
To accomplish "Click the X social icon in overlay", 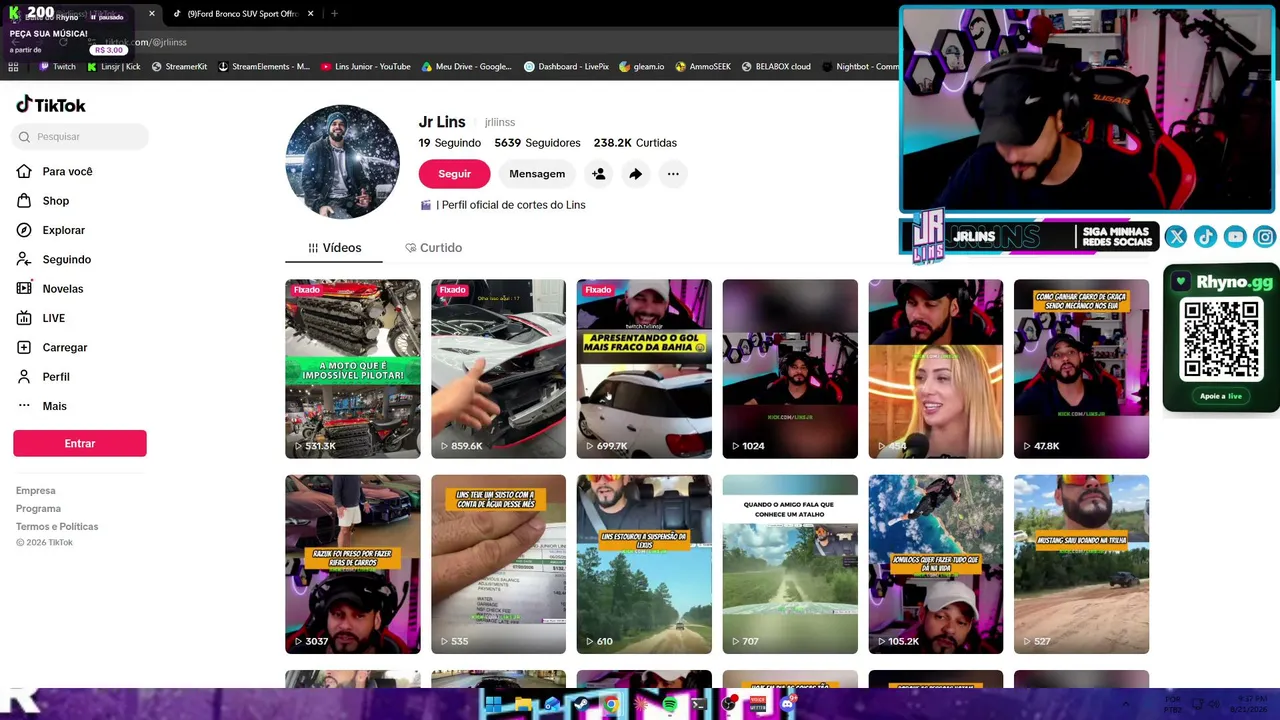I will click(x=1176, y=237).
